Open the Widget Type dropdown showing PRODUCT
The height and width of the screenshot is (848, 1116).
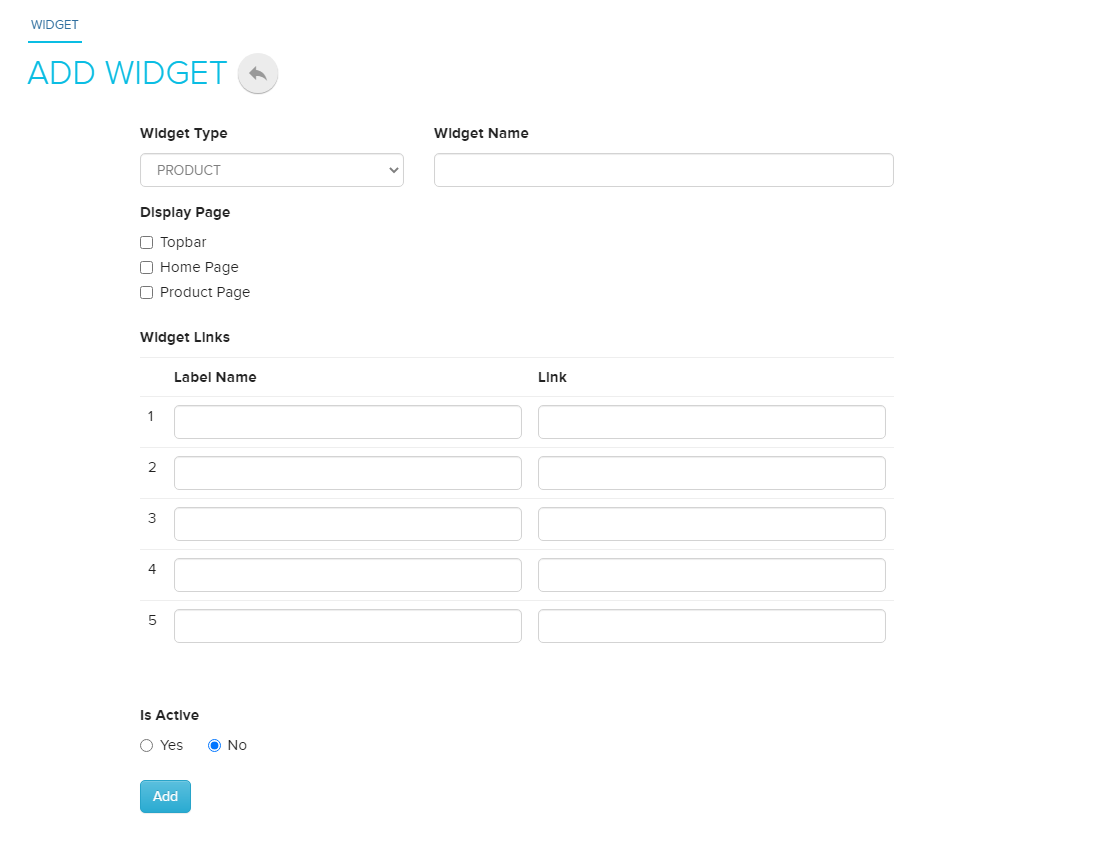(x=272, y=170)
